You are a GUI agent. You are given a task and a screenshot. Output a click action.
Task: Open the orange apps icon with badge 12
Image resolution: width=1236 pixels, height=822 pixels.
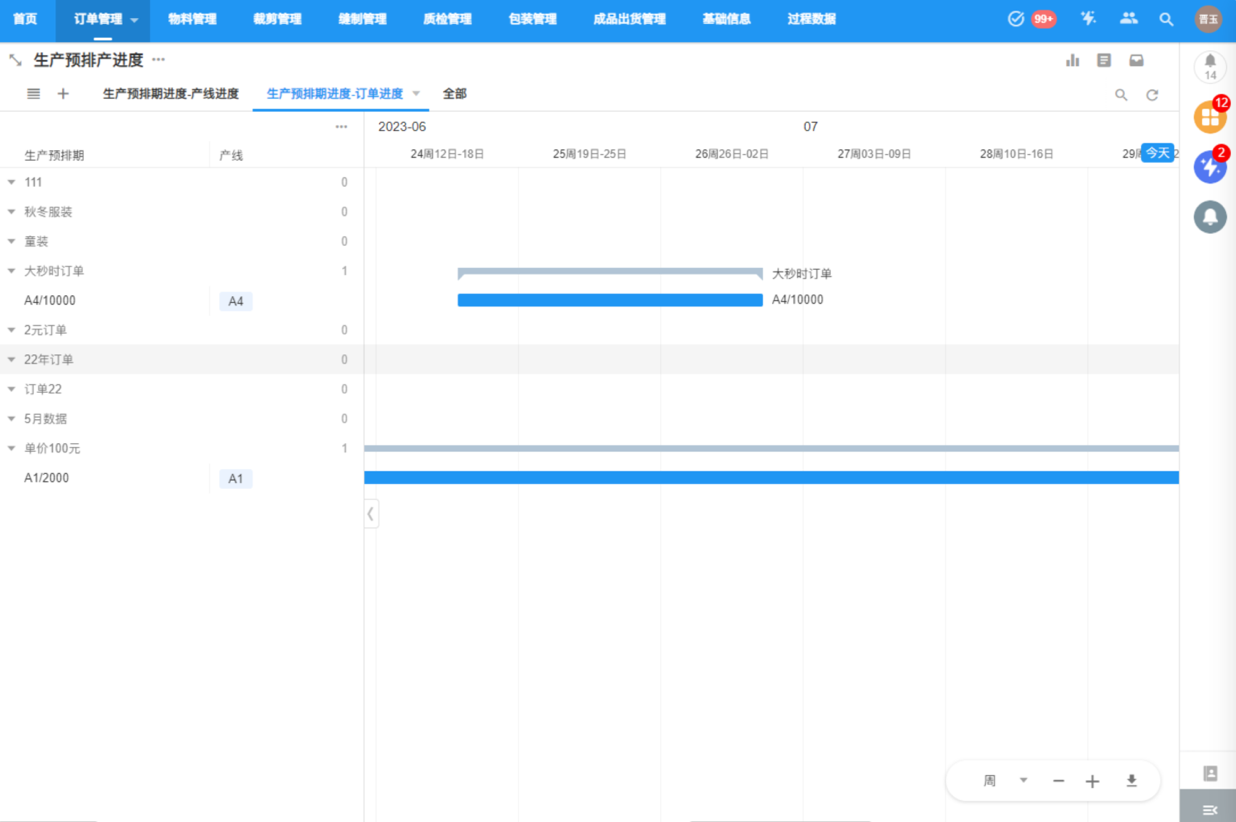coord(1210,117)
